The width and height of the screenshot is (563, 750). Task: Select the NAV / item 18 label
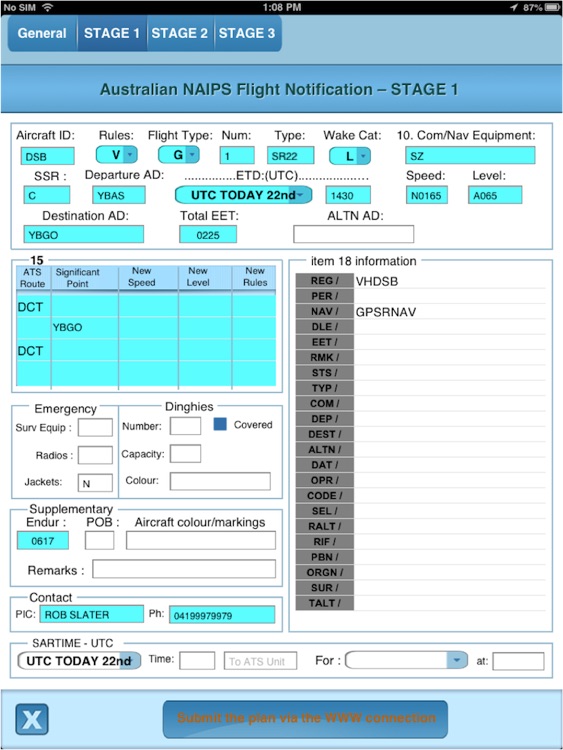tap(325, 311)
